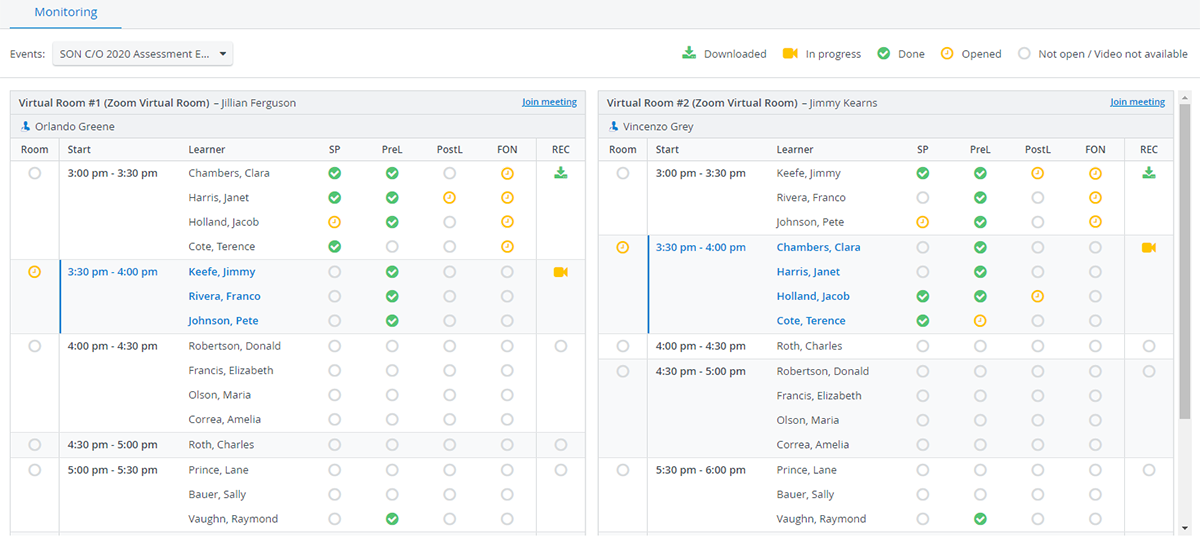Click PreL opened clock icon for Cote, Terence in Room #2
The width and height of the screenshot is (1200, 538).
980,321
